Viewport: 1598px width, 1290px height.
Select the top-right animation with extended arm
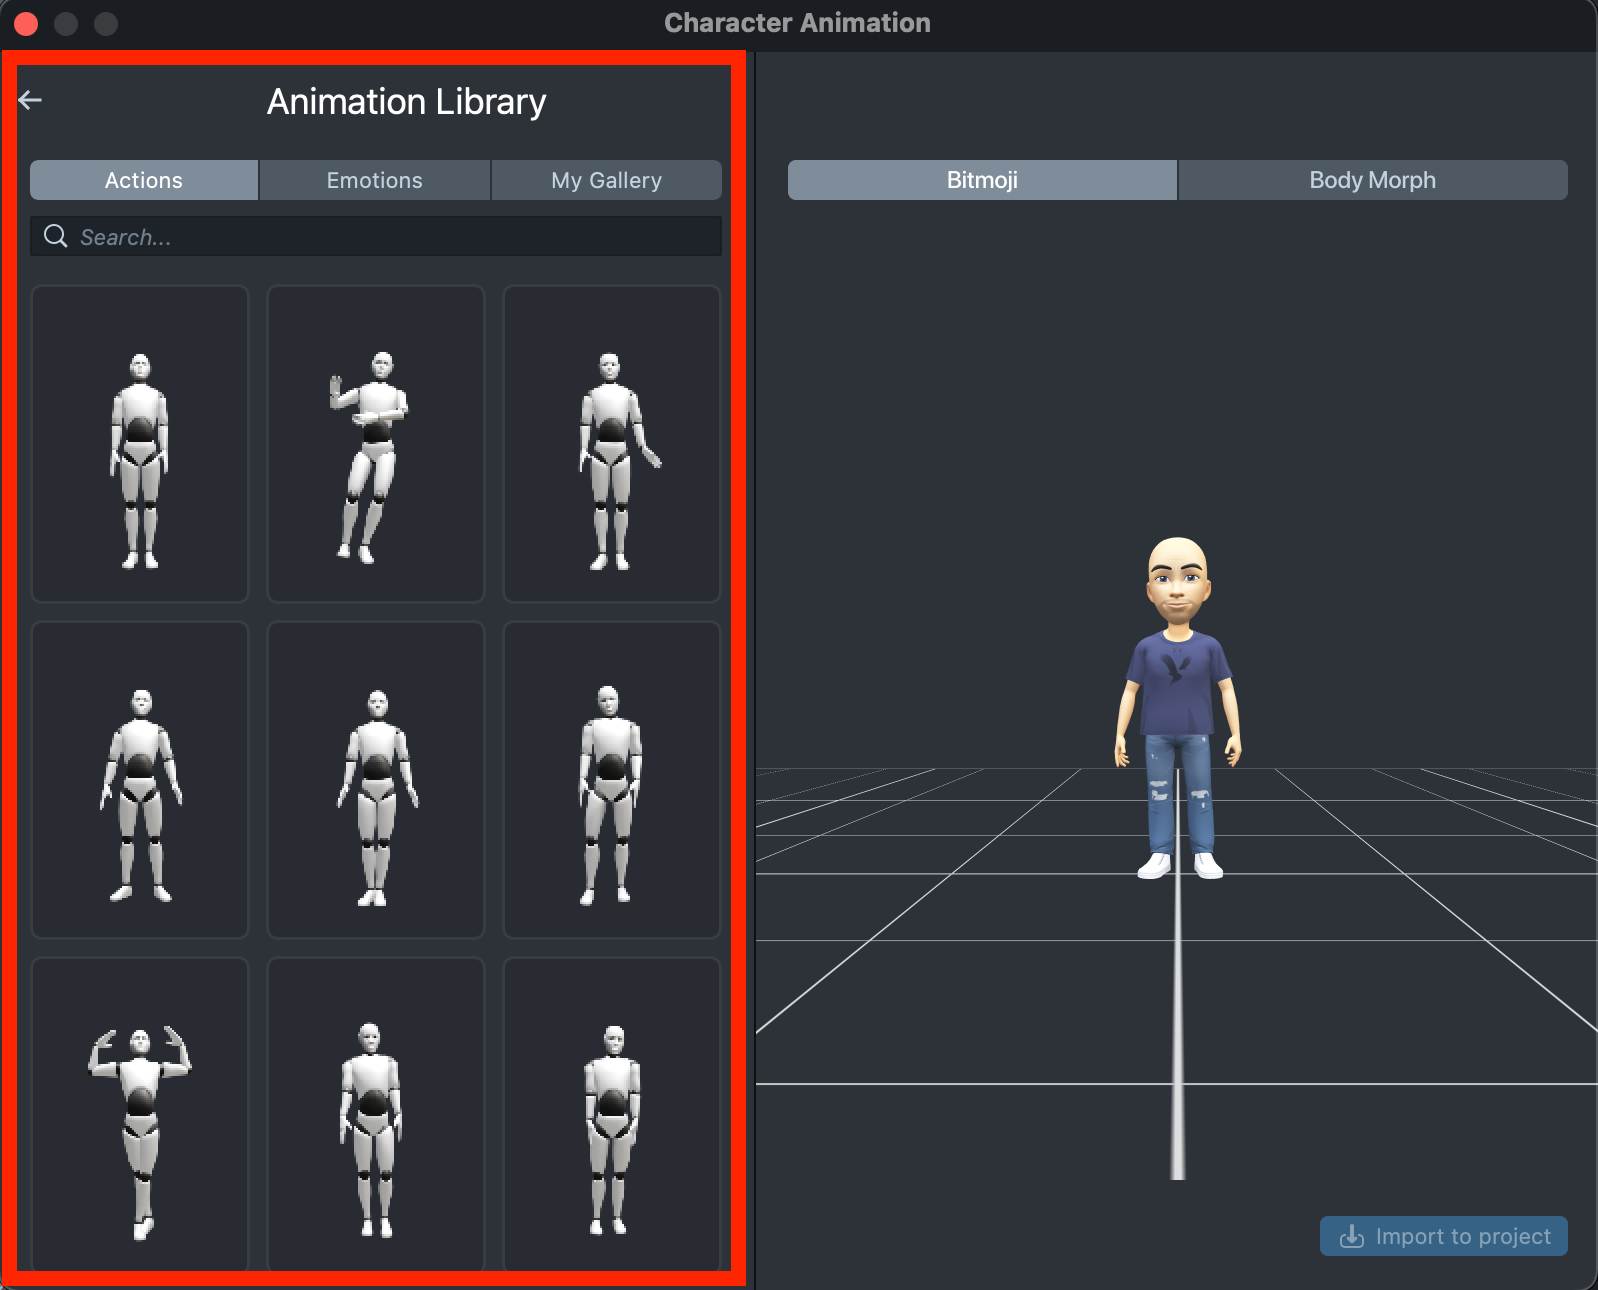coord(612,444)
